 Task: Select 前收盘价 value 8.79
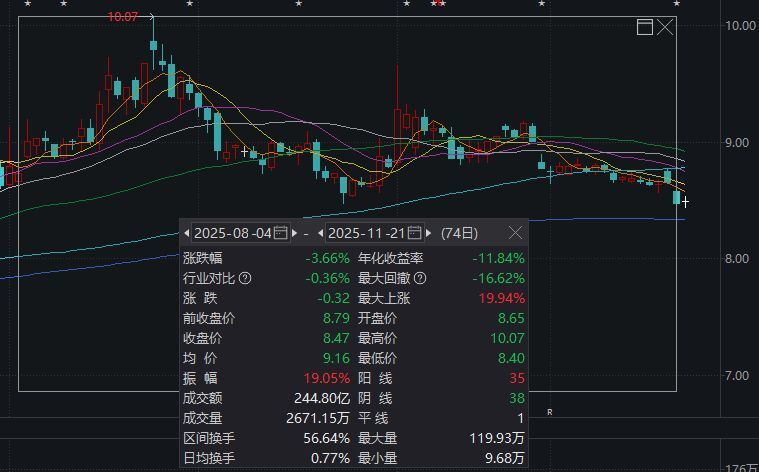coord(336,319)
